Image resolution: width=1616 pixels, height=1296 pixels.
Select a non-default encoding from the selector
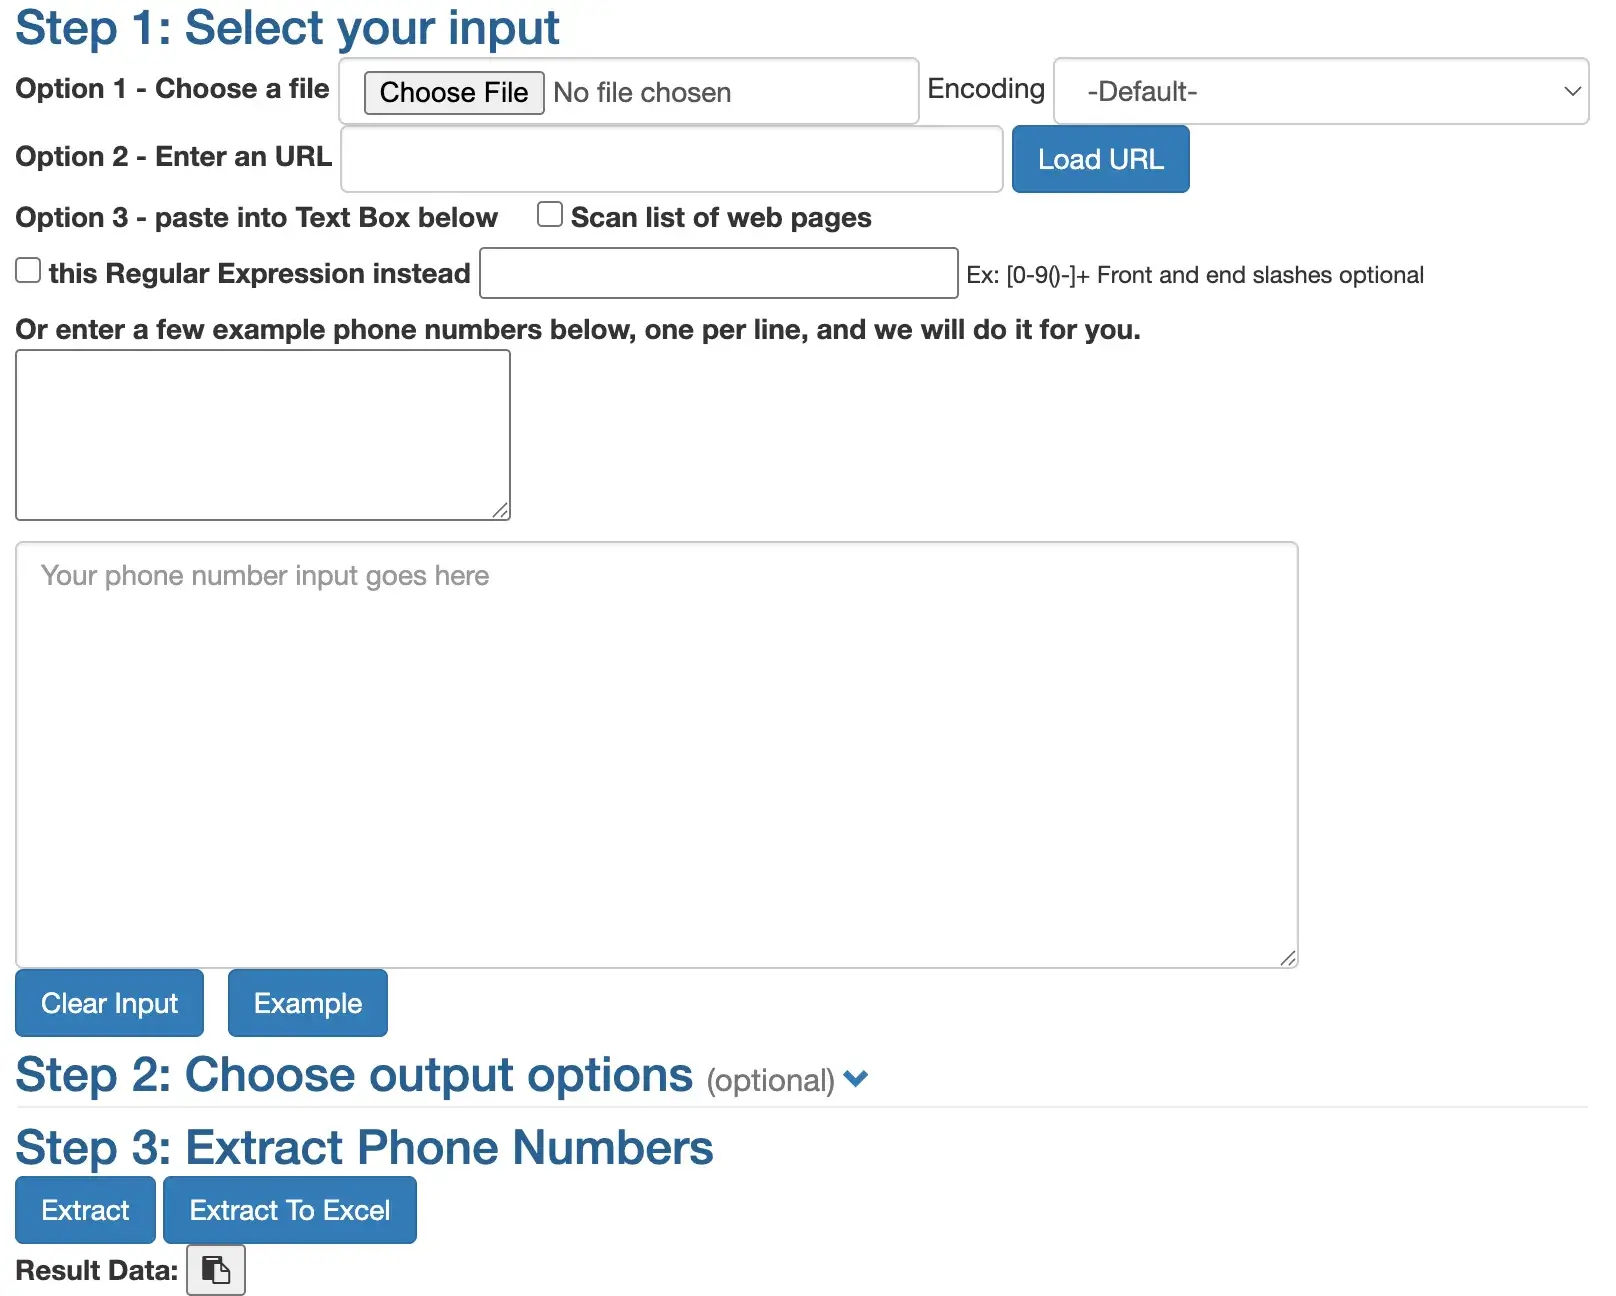[x=1318, y=91]
